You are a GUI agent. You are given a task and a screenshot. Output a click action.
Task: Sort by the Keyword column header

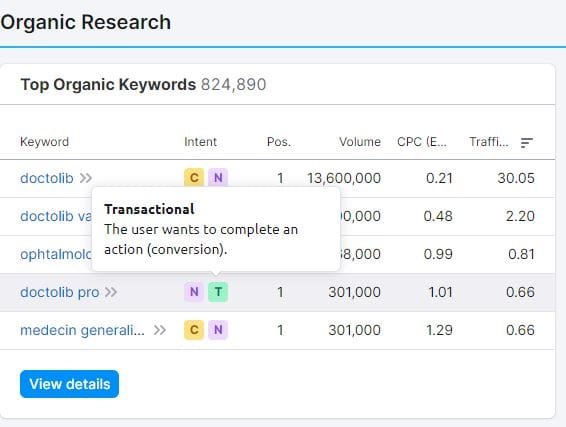tap(44, 142)
